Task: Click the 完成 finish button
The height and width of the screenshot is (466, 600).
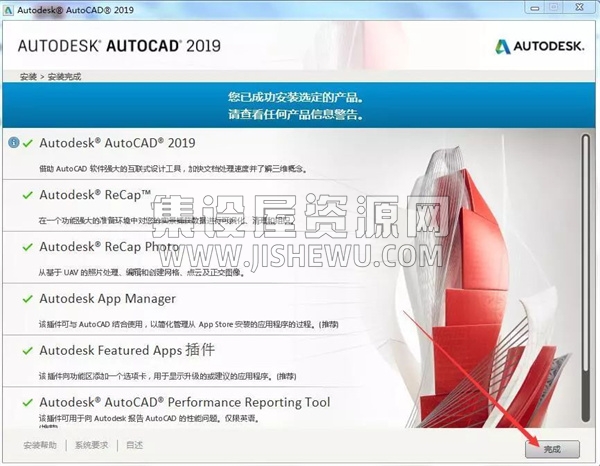Action: point(552,449)
